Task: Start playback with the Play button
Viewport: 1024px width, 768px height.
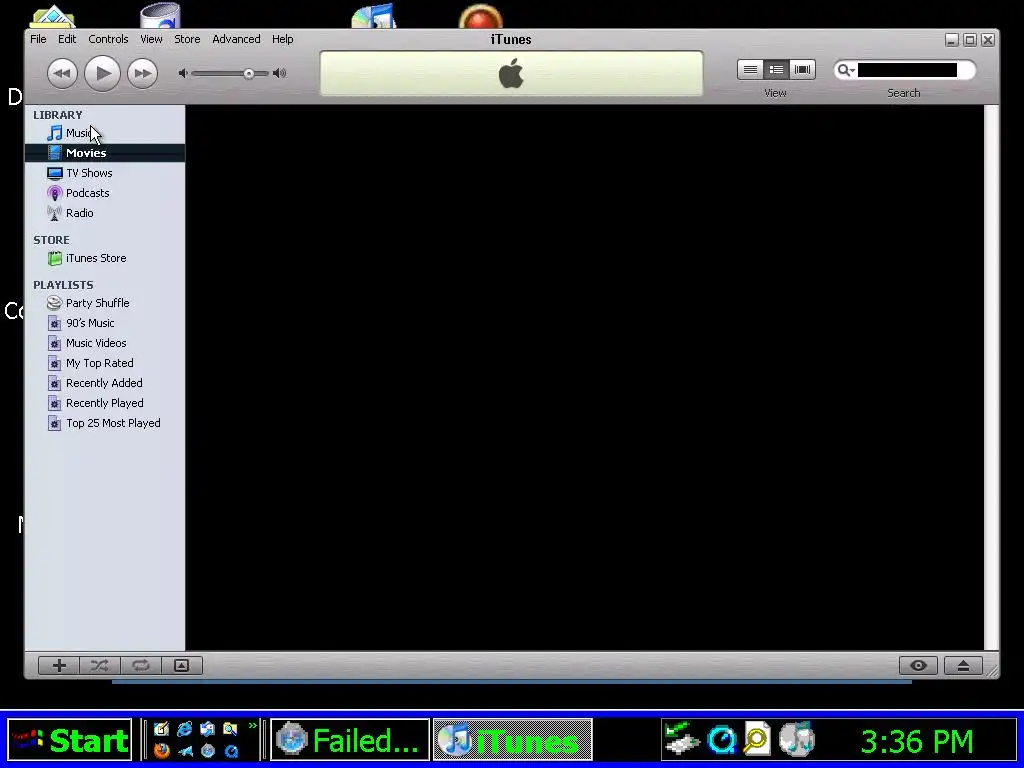Action: point(103,72)
